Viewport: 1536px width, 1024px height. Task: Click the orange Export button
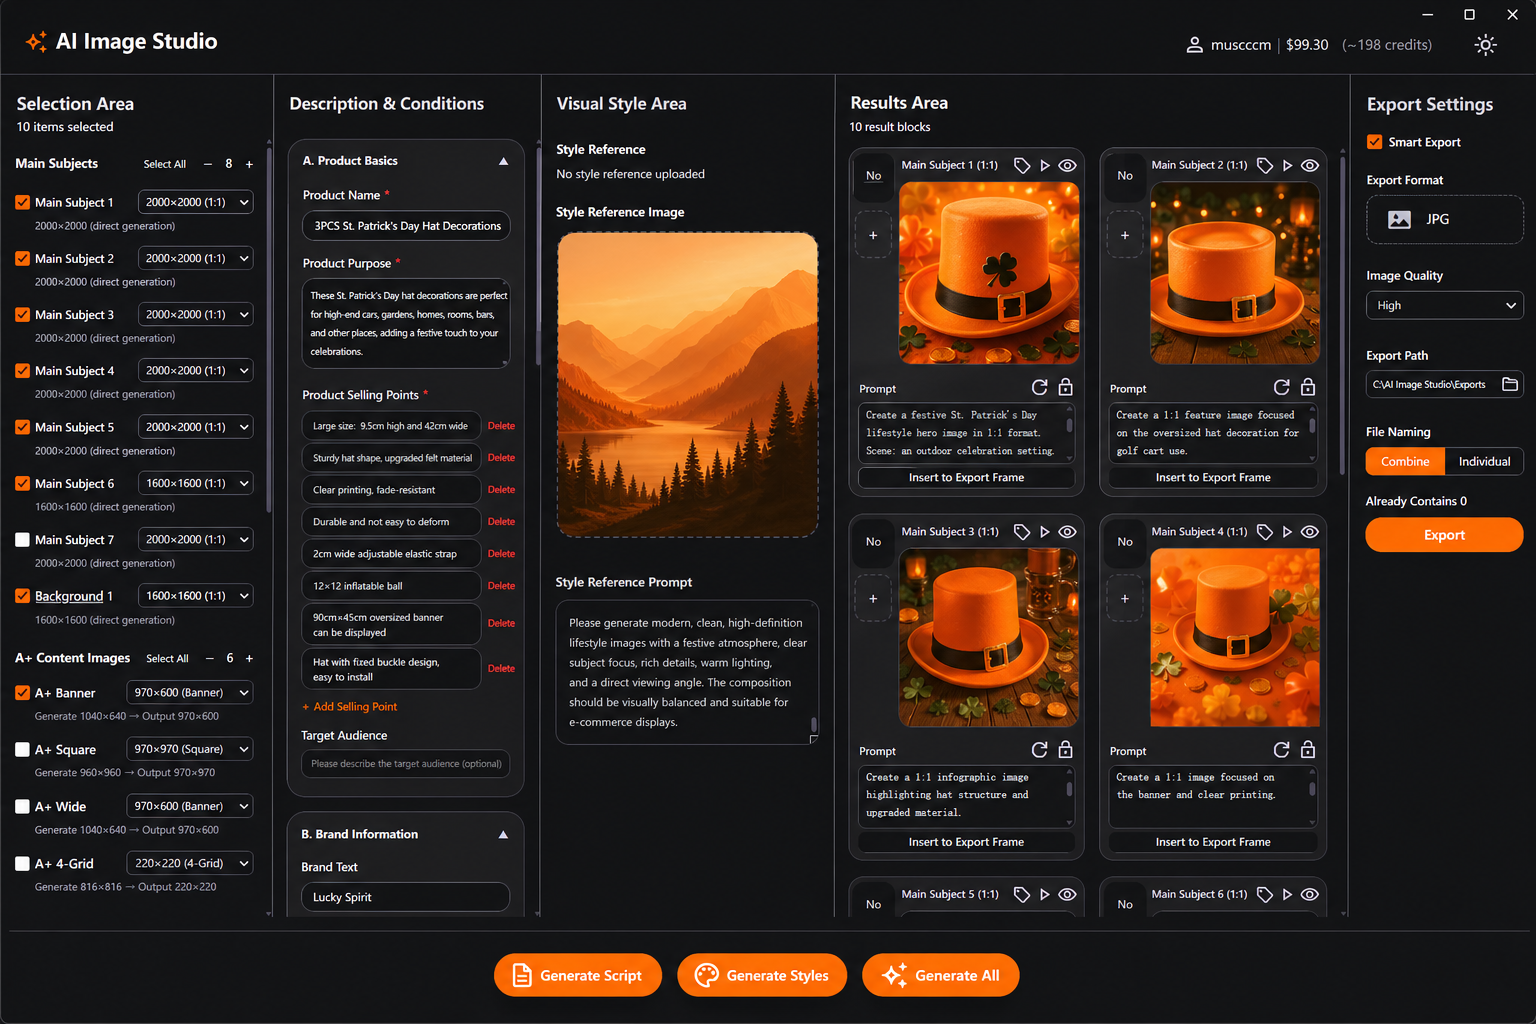click(1444, 534)
